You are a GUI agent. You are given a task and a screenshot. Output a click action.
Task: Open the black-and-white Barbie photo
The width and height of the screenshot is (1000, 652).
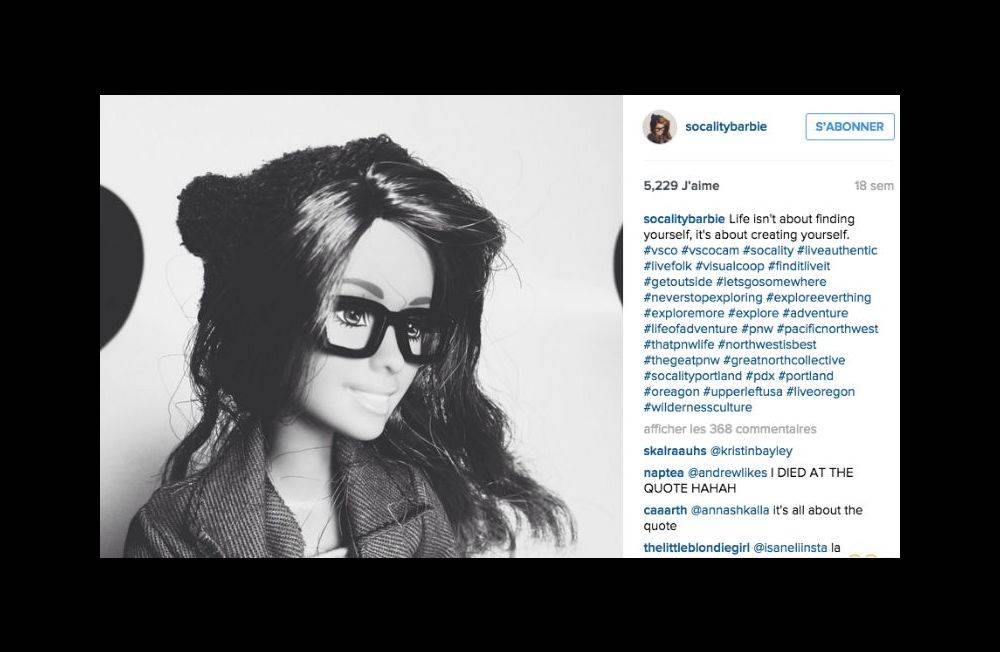coord(361,326)
